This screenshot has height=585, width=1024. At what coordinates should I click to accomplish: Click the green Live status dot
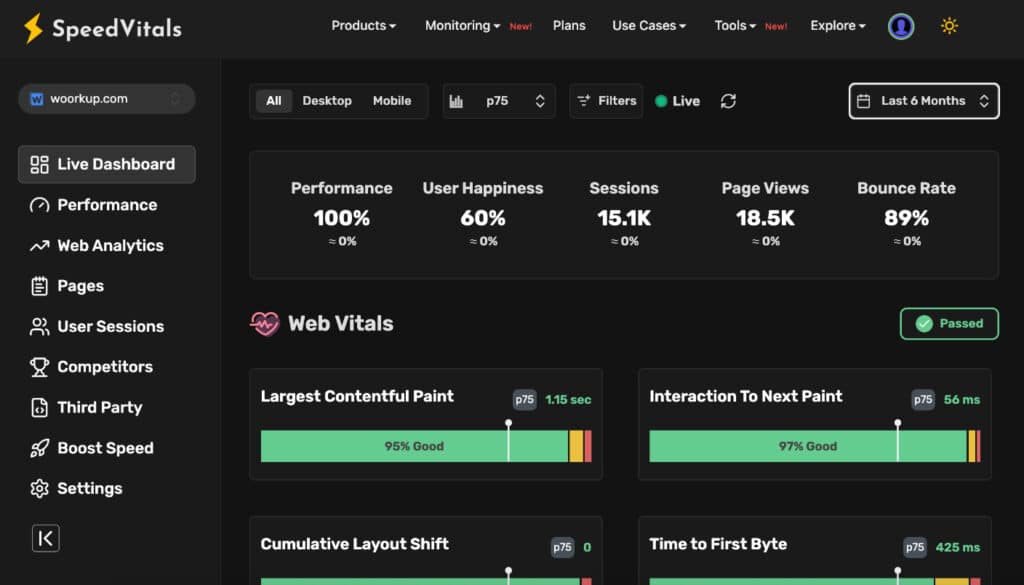661,101
